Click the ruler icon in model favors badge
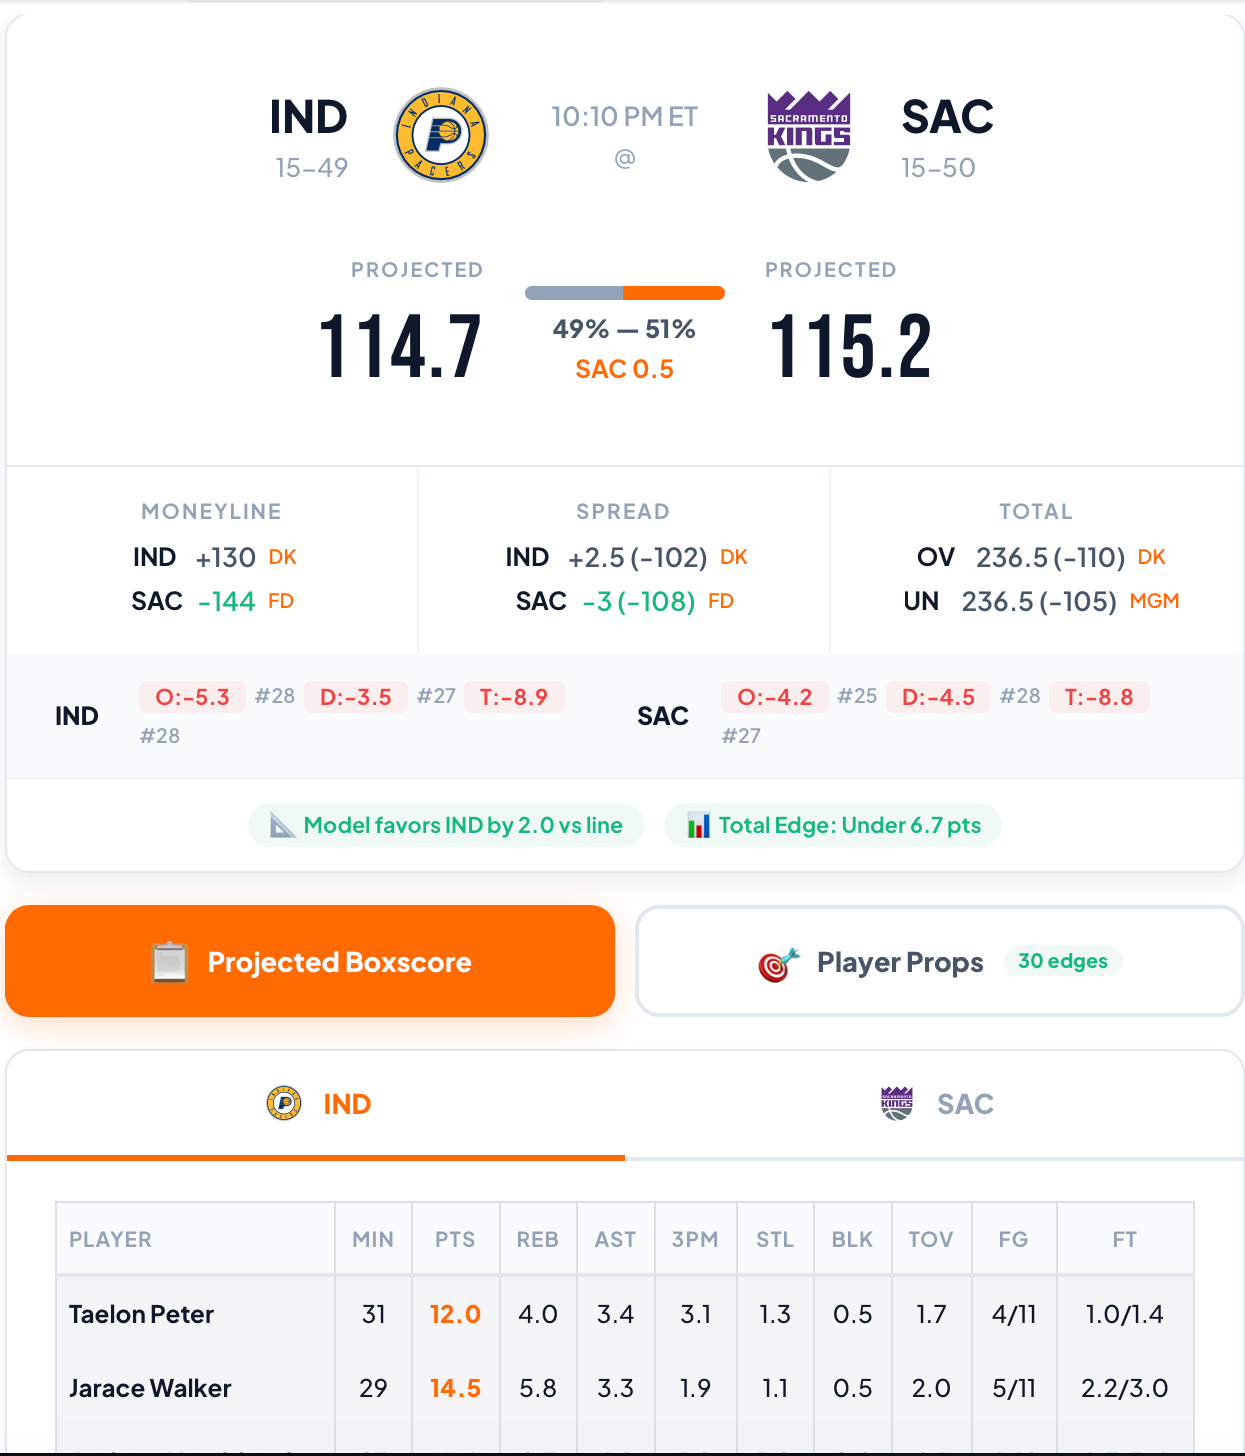 [x=283, y=826]
